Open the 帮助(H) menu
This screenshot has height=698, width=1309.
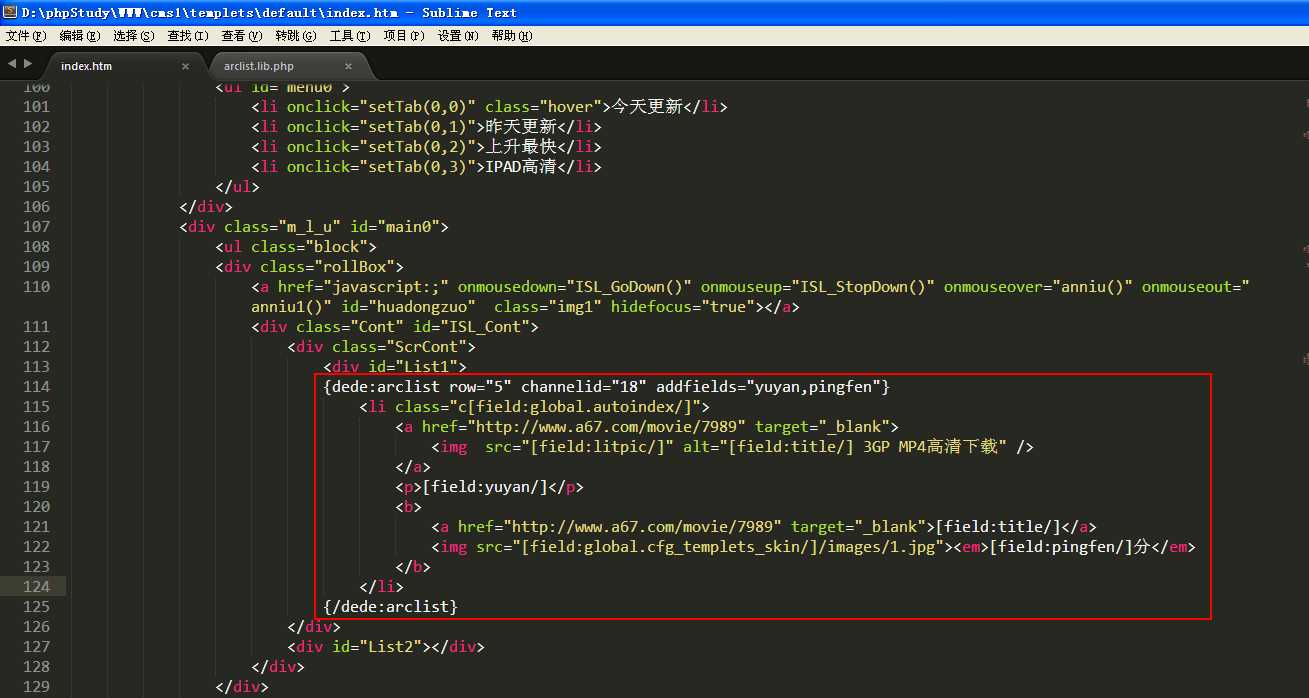point(512,36)
